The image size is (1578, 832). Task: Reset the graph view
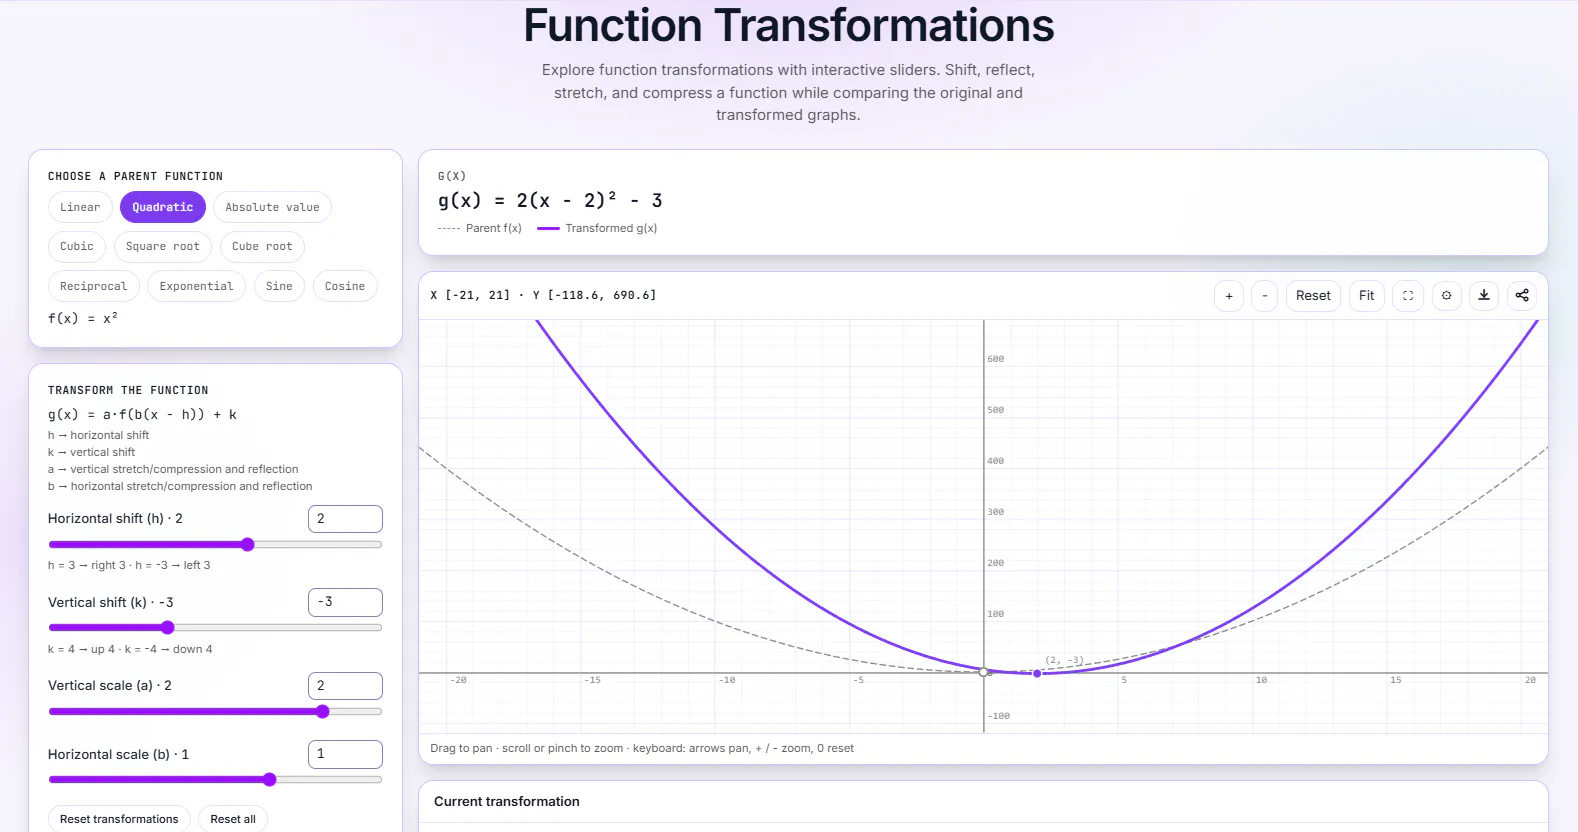tap(1313, 296)
